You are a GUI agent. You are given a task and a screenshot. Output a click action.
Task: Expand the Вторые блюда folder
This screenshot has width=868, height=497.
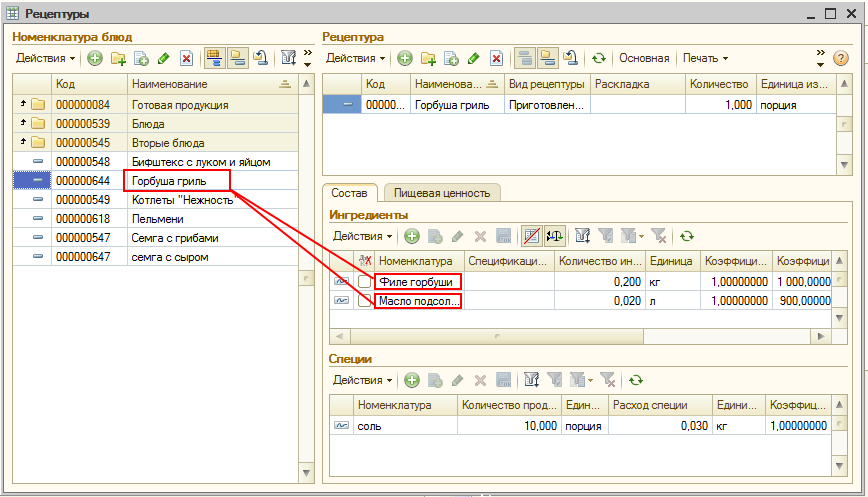pos(23,143)
